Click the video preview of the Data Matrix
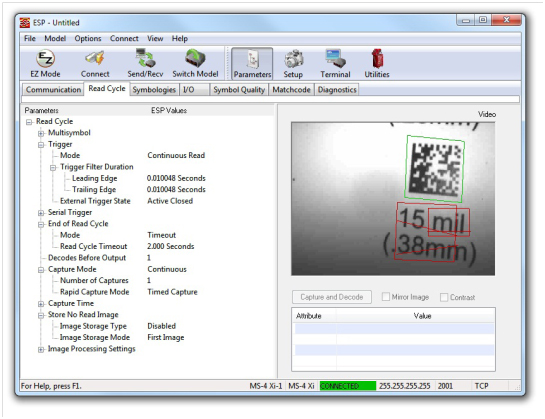Image resolution: width=545 pixels, height=419 pixels. tap(393, 199)
